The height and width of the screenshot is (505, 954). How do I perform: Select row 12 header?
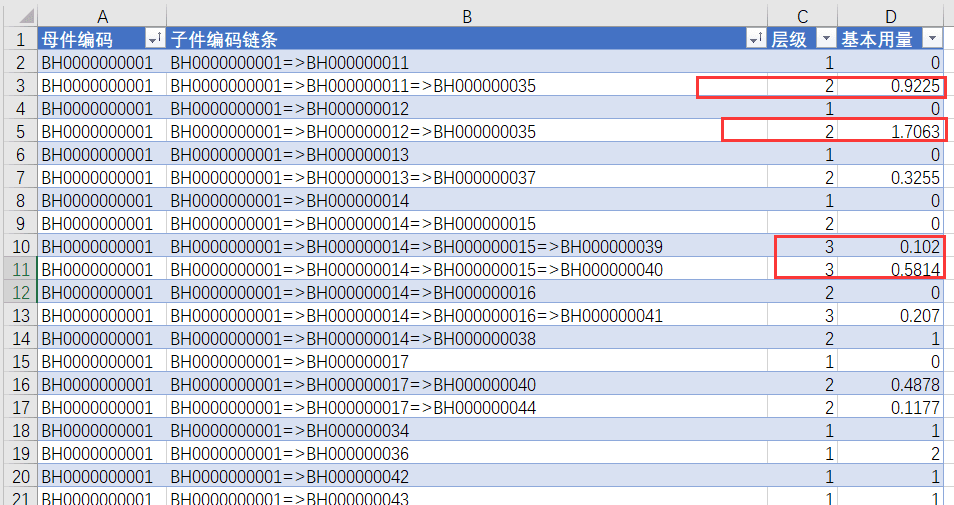pos(21,293)
